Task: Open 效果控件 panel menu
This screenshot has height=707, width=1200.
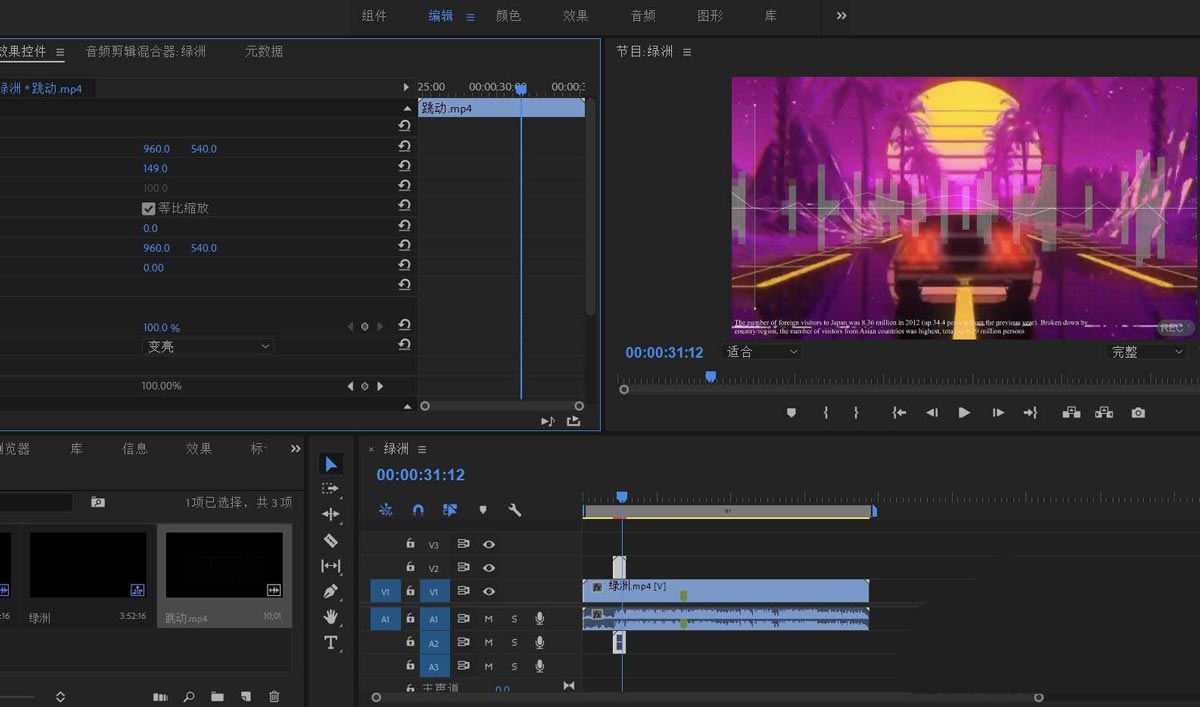Action: pos(60,52)
